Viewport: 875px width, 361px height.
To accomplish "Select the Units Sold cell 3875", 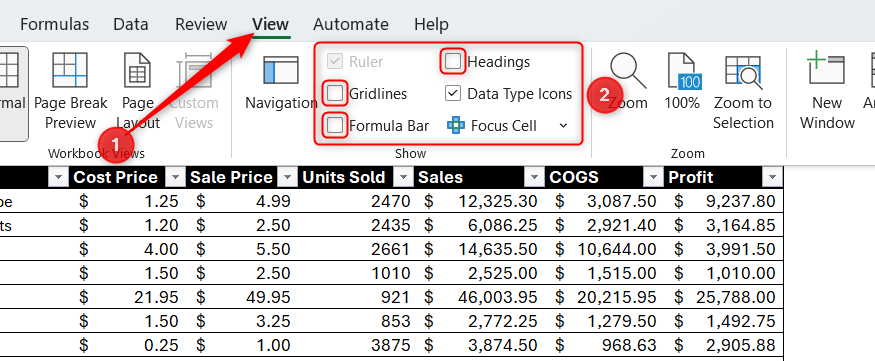I will pyautogui.click(x=355, y=345).
